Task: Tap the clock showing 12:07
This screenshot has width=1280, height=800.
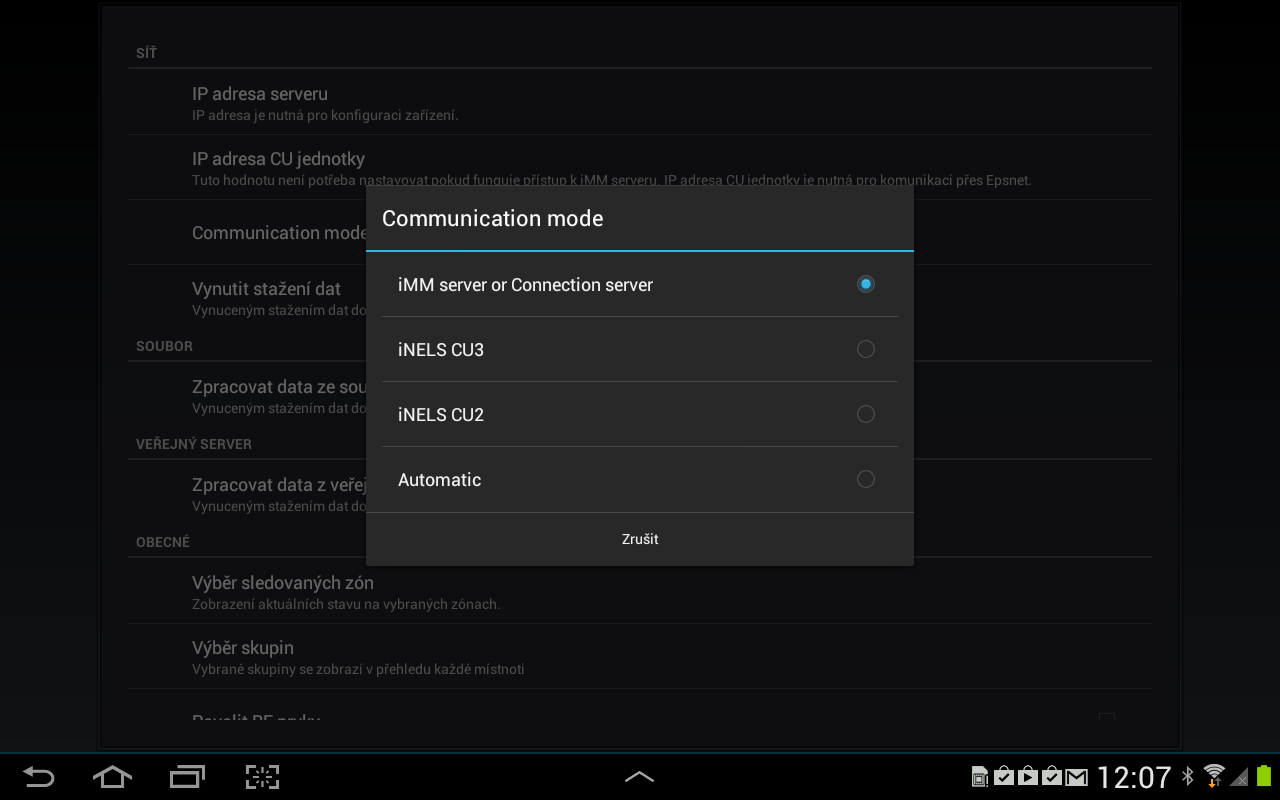Action: coord(1134,777)
